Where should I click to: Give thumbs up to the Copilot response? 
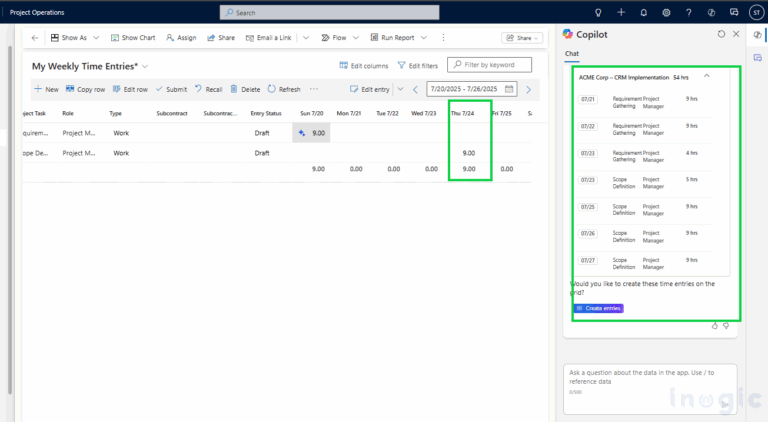click(715, 326)
